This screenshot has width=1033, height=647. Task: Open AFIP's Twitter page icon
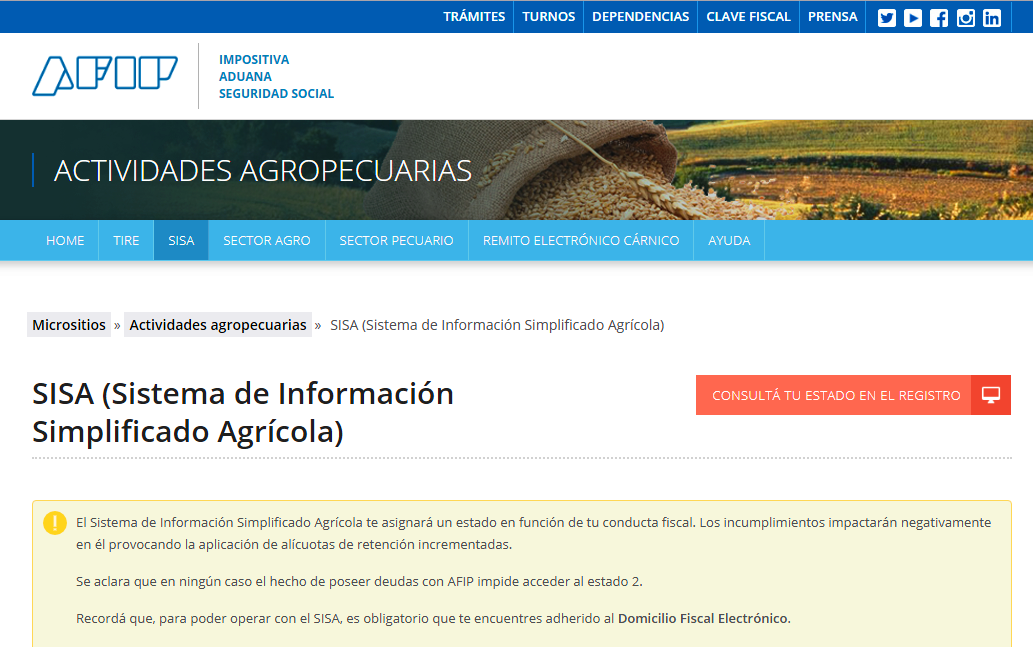886,17
